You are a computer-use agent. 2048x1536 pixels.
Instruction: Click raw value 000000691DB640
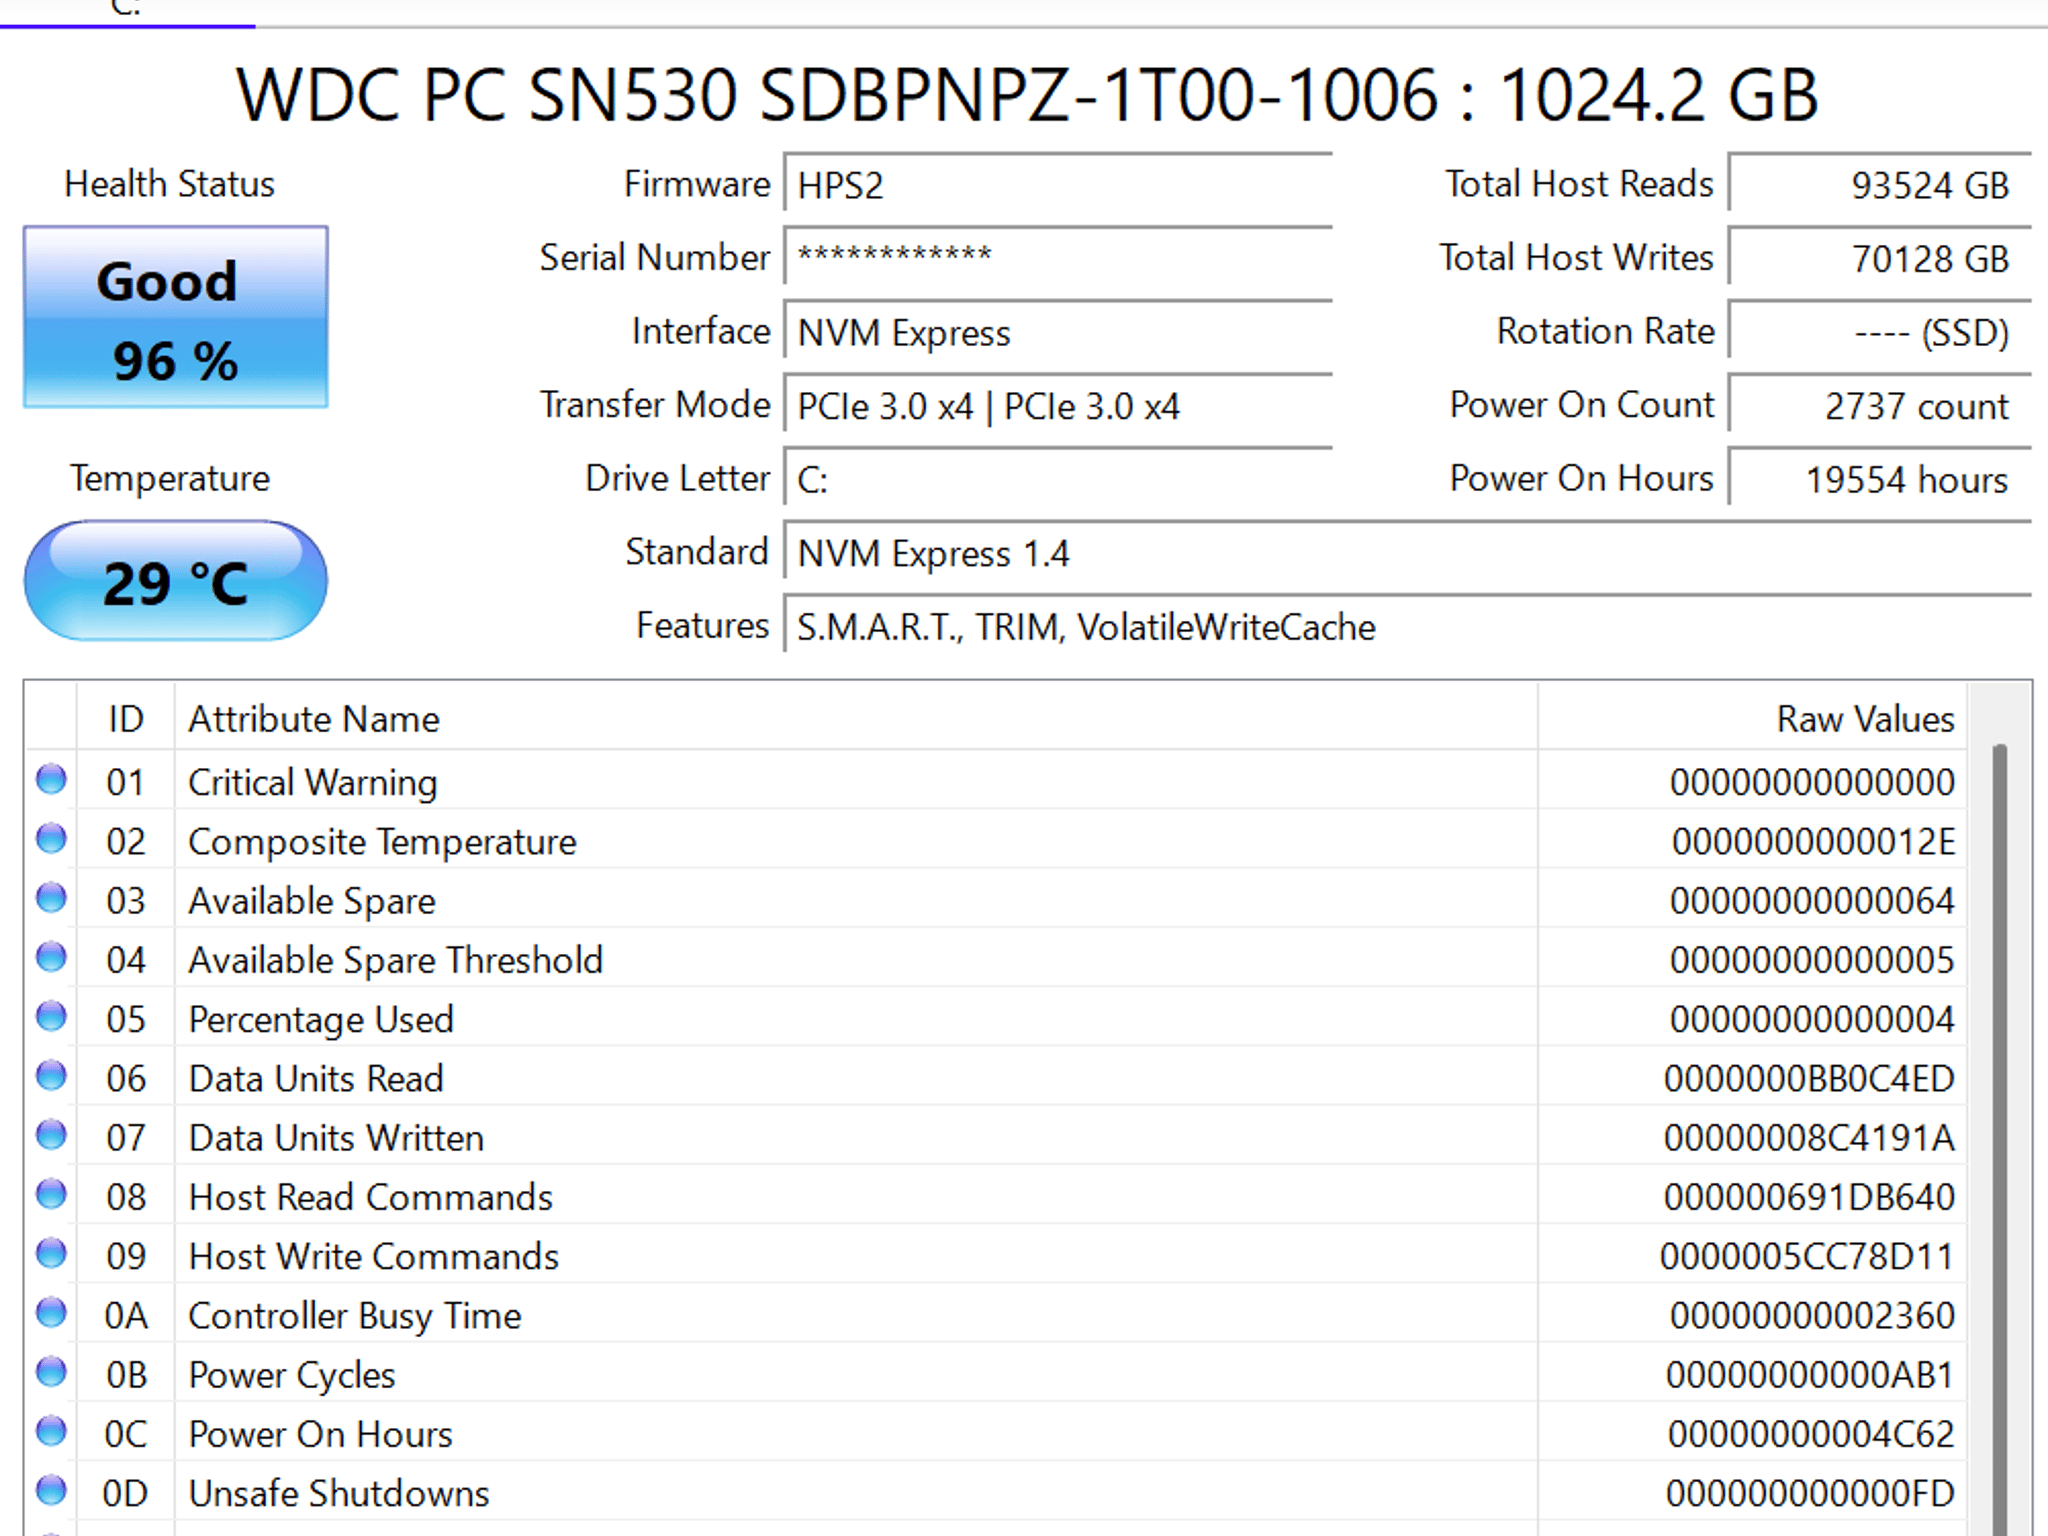(x=1809, y=1197)
